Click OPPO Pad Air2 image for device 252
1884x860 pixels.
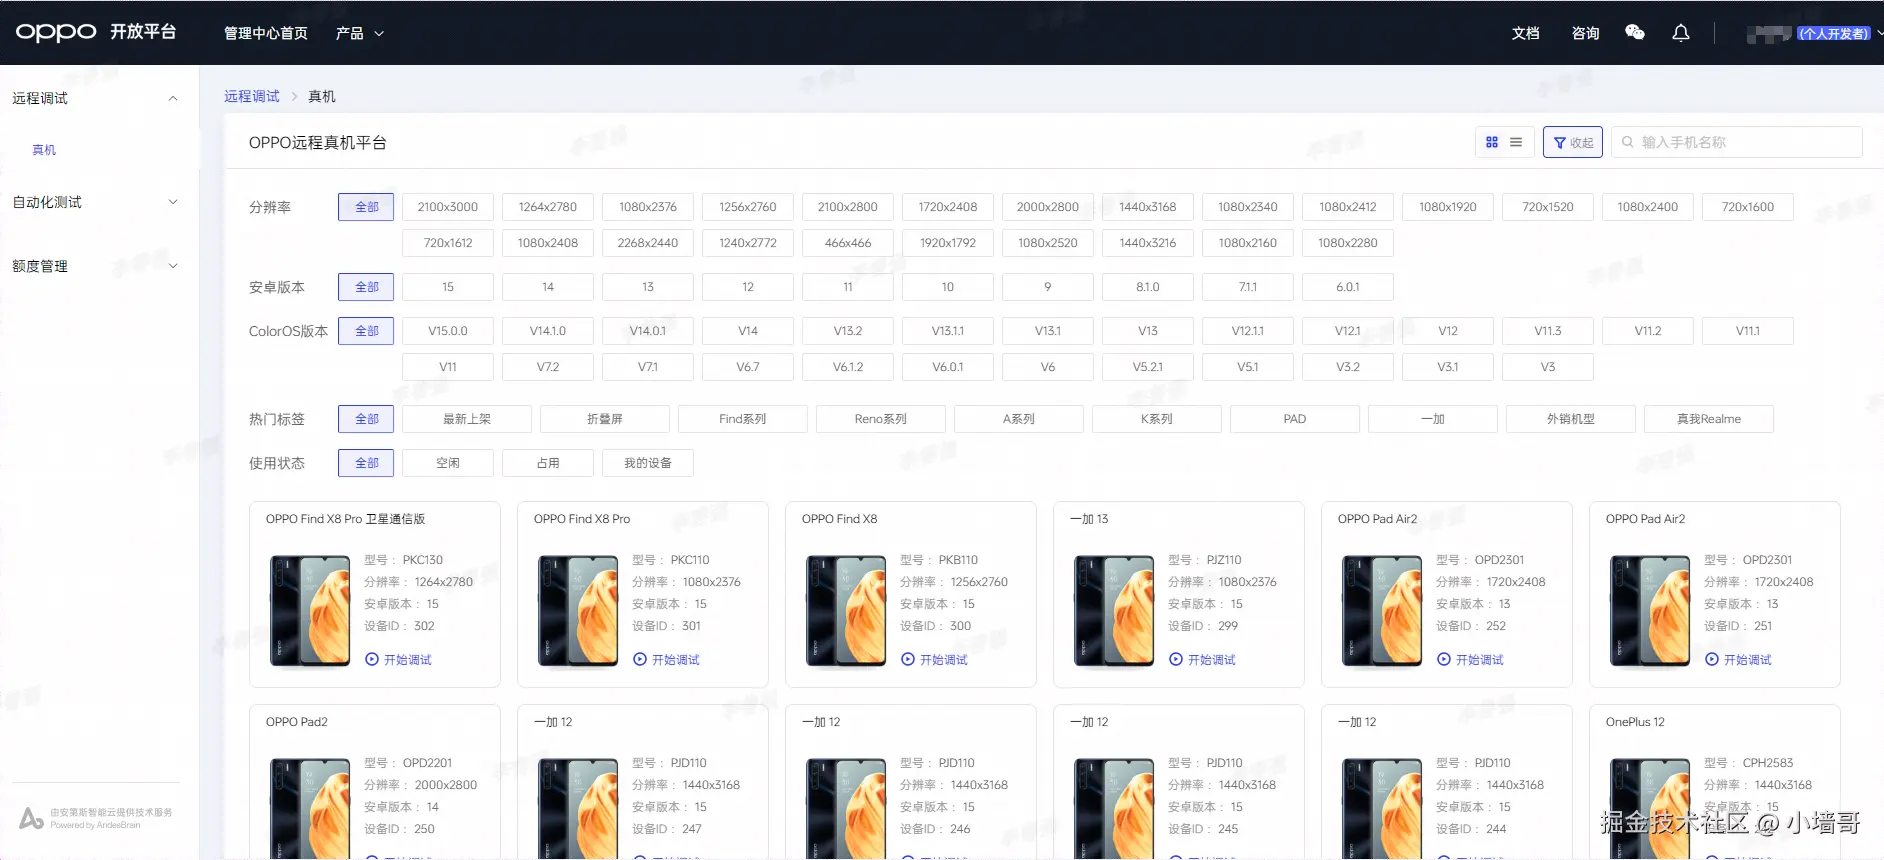coord(1382,611)
